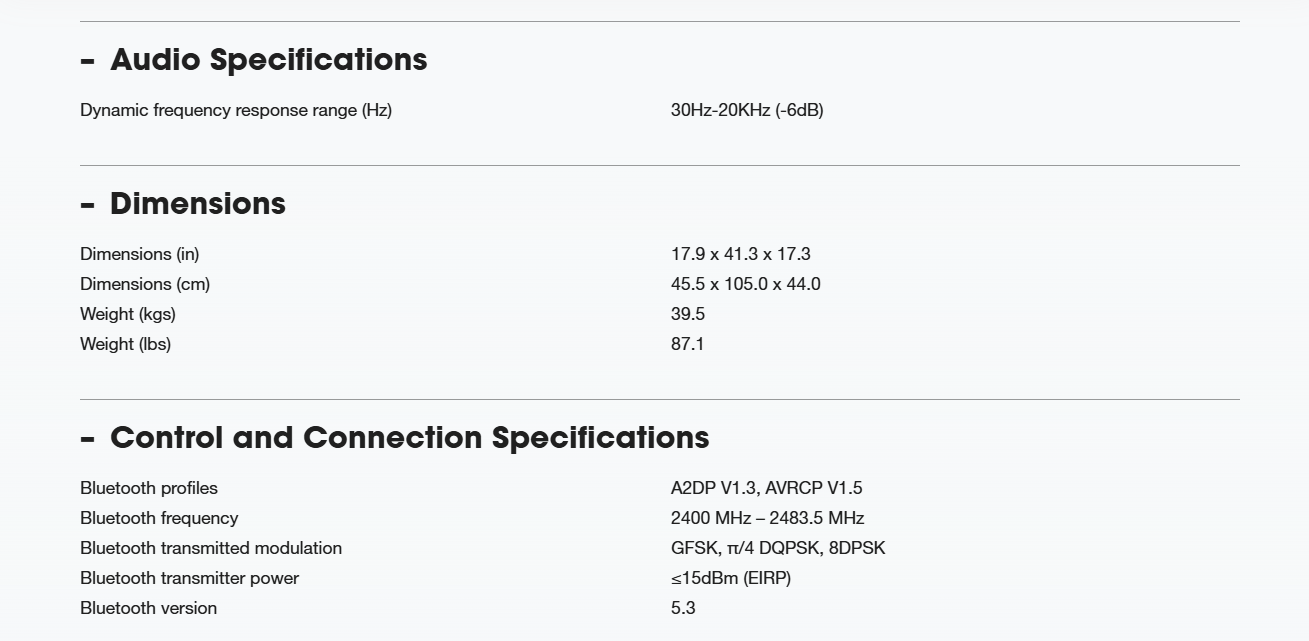Click the Dimensions section heading text
The image size is (1309, 641).
197,204
